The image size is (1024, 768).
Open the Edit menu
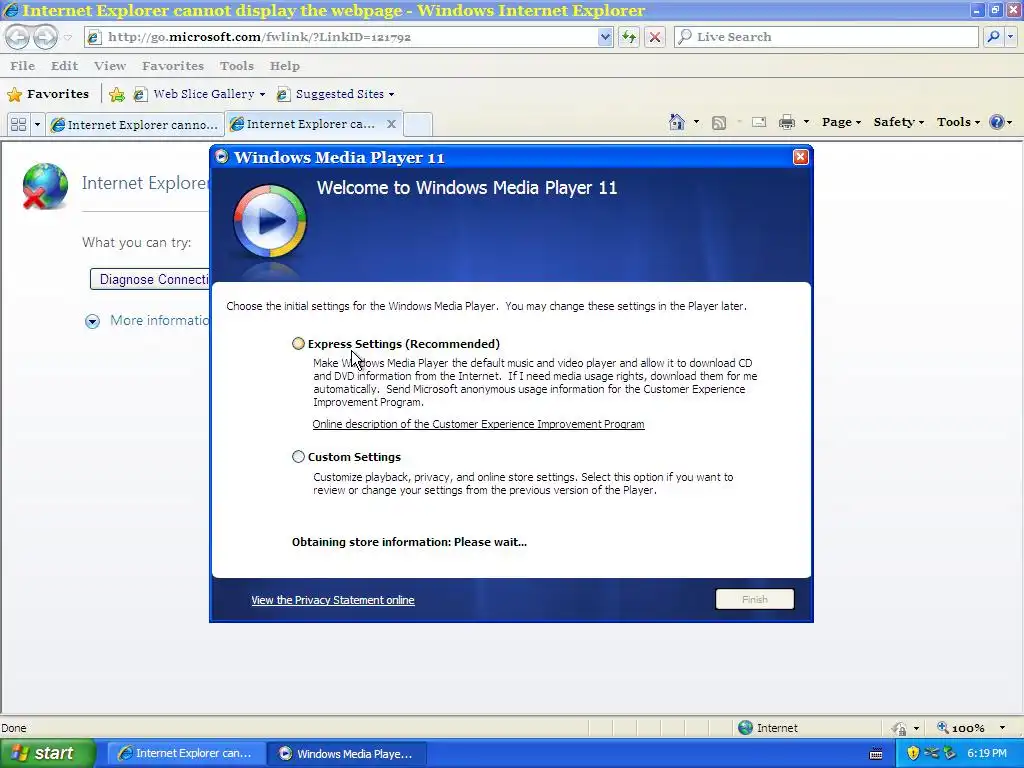point(64,66)
